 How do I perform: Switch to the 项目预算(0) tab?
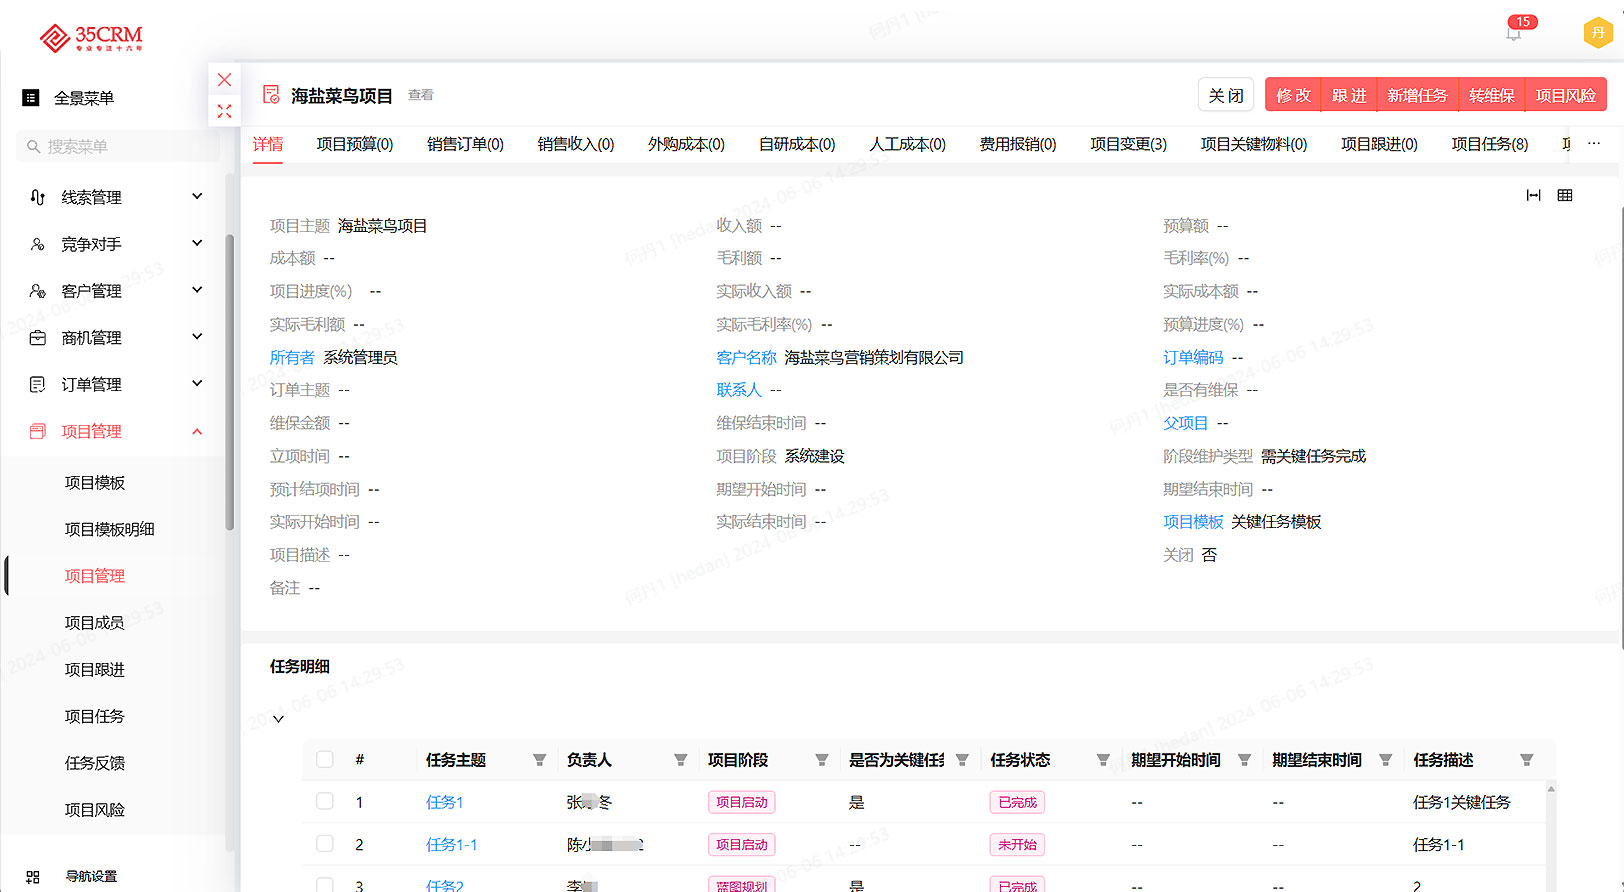[355, 144]
